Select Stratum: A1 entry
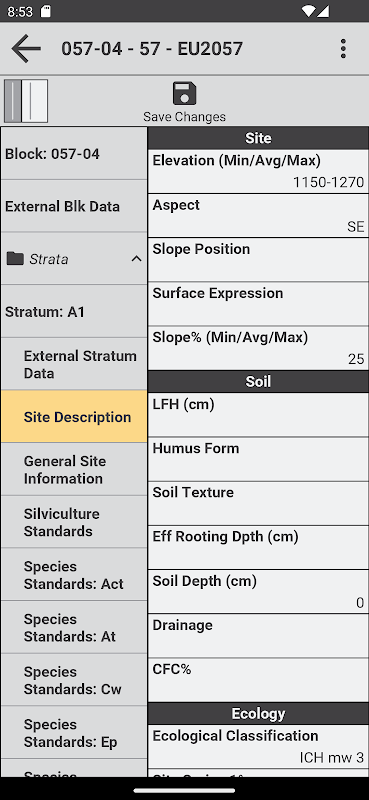Viewport: 369px width, 800px height. pos(74,312)
